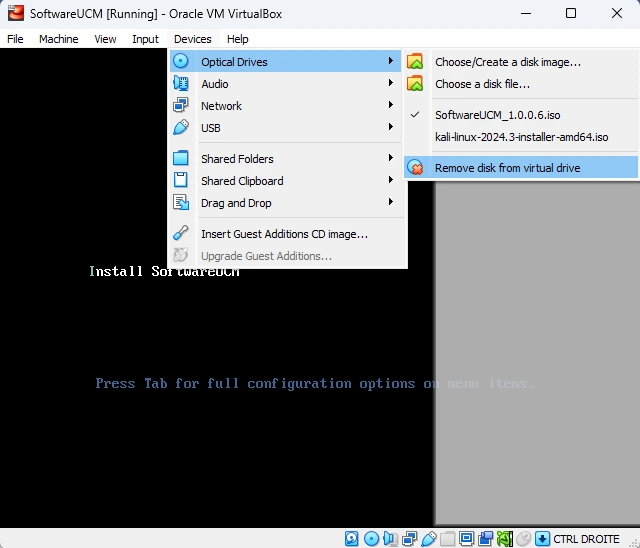
Task: Click the Audio speaker icon in Devices menu
Action: (180, 83)
